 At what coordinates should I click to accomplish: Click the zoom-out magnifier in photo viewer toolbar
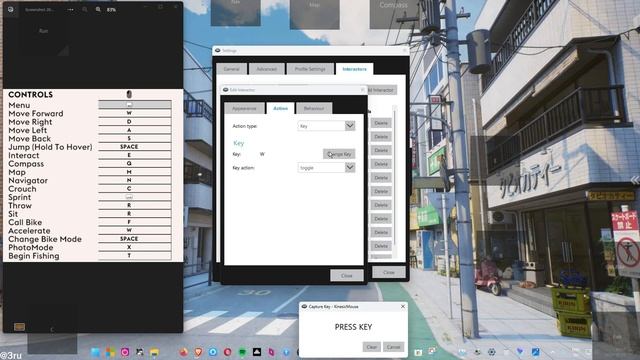(x=85, y=9)
